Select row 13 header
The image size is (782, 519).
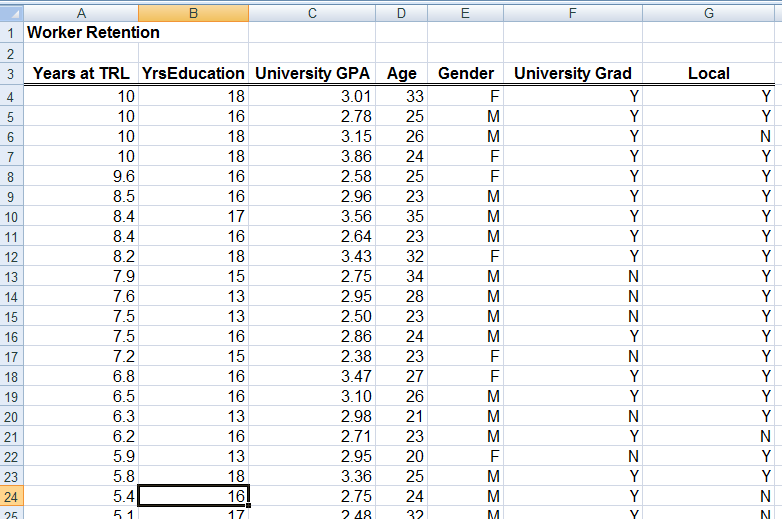[11, 276]
